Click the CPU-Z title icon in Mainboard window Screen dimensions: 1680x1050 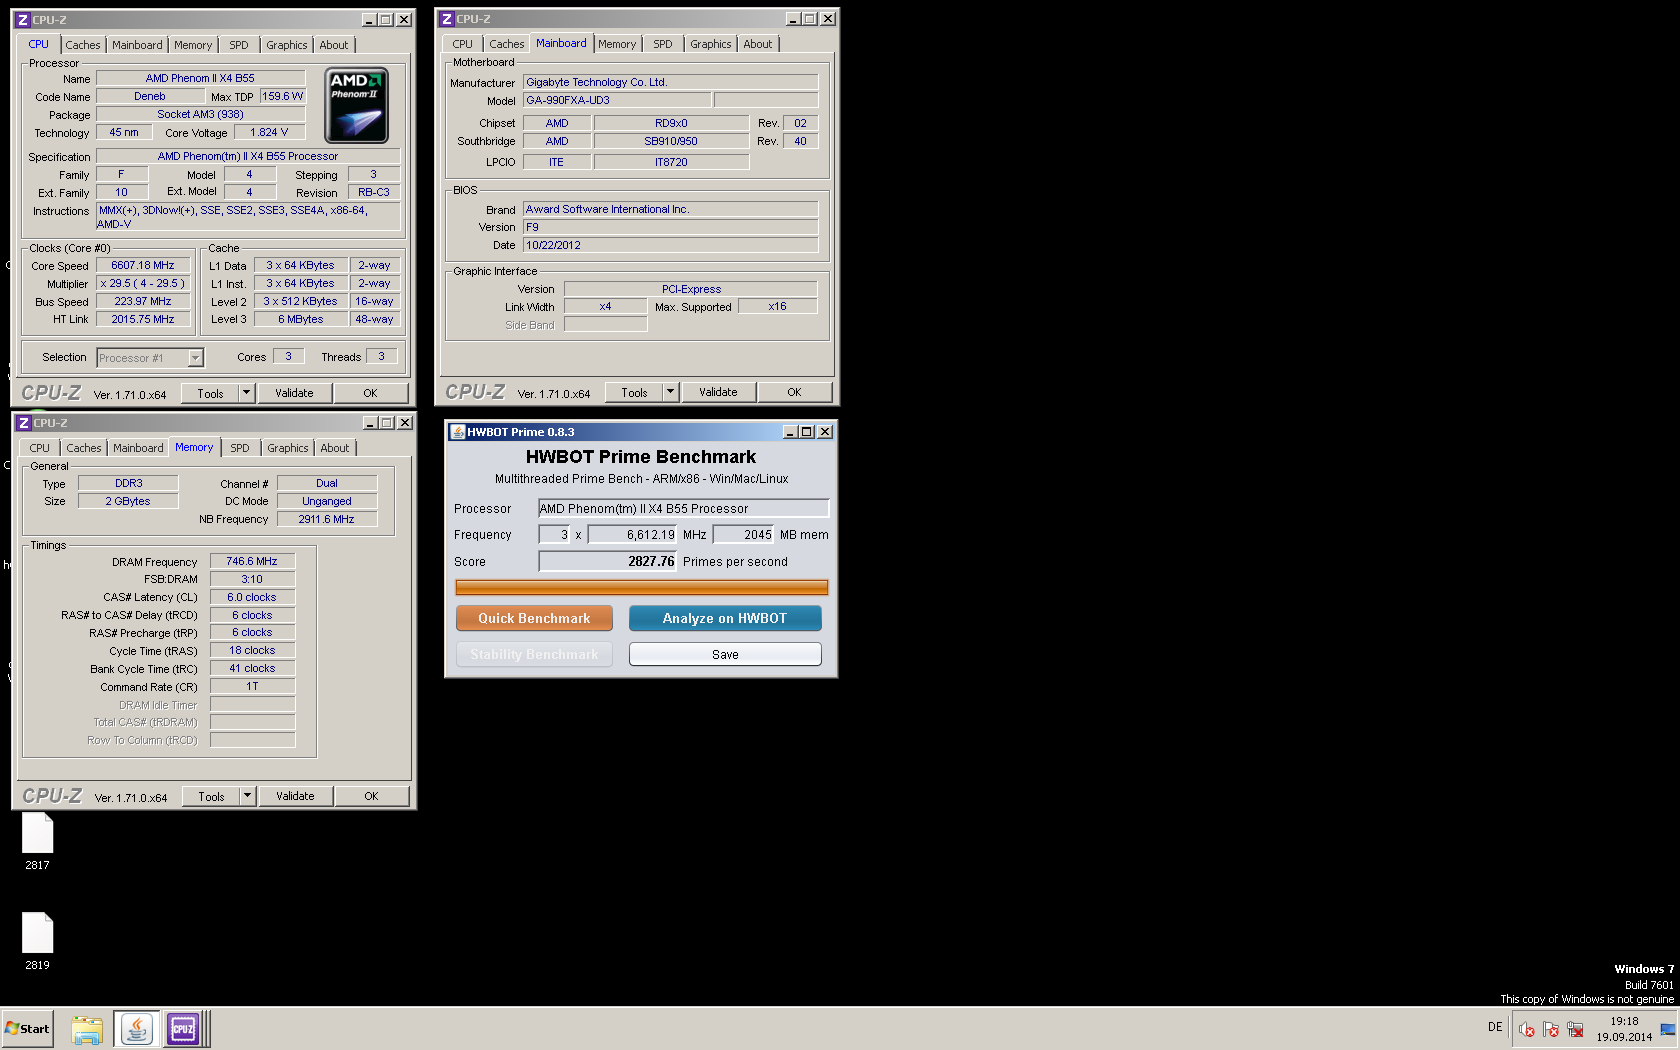(447, 19)
